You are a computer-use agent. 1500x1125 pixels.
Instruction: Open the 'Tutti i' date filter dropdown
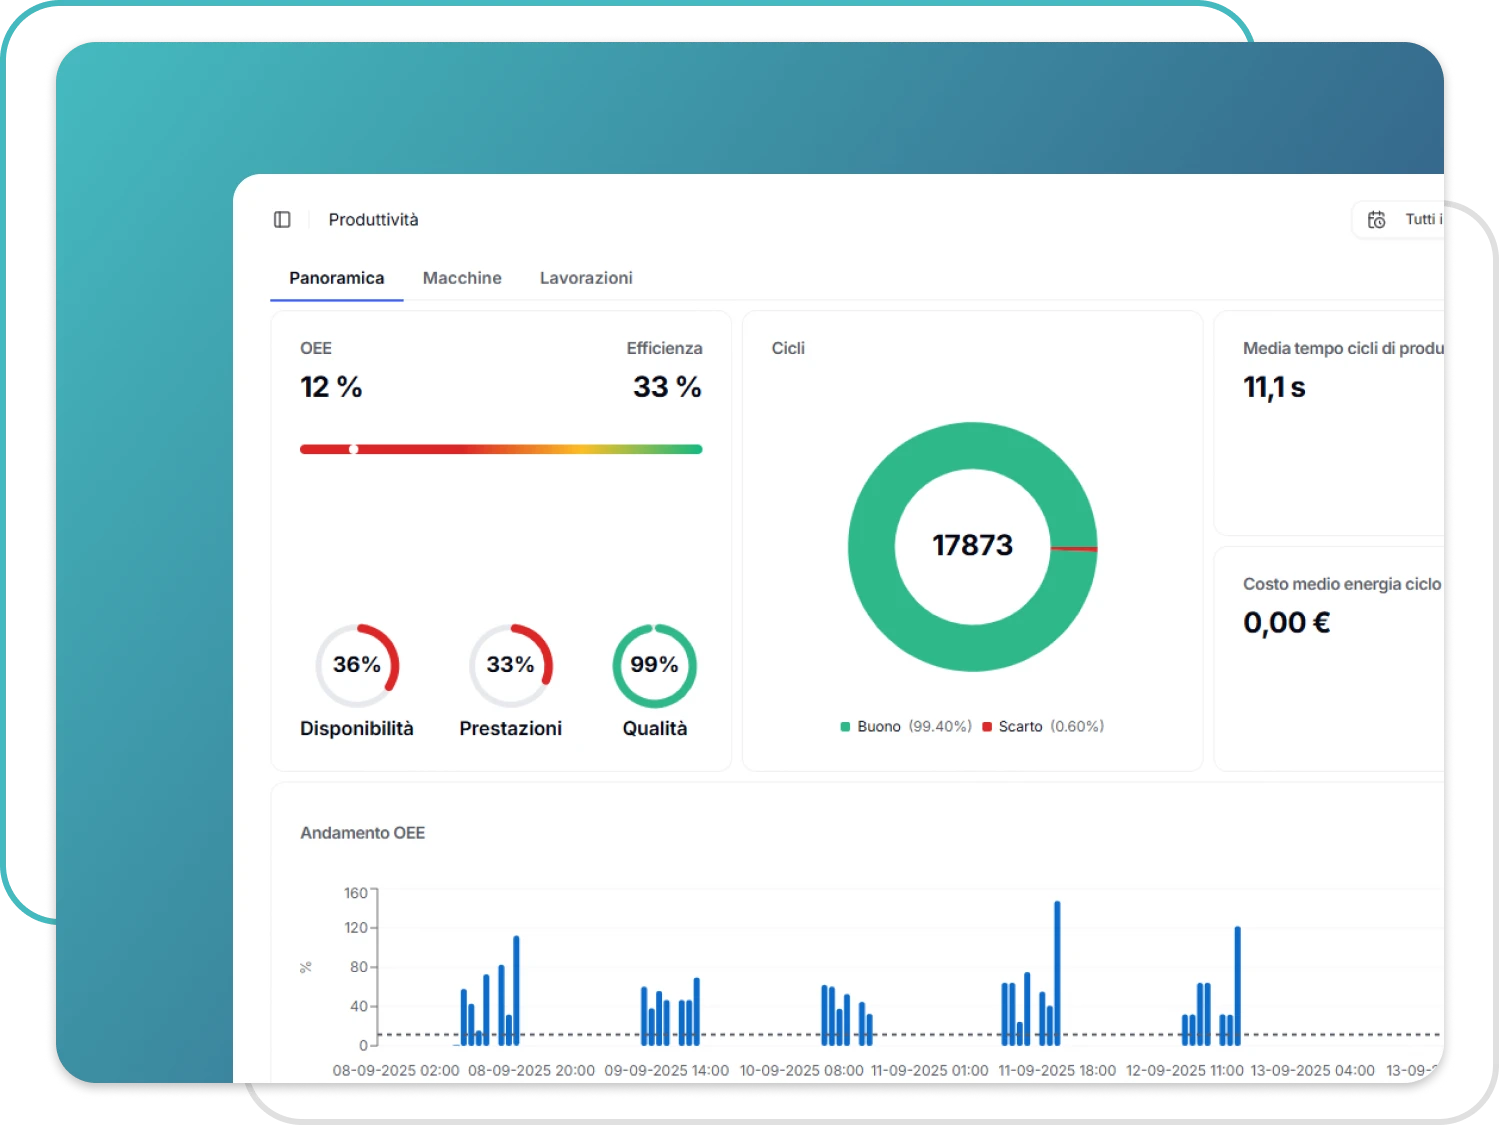click(1420, 220)
